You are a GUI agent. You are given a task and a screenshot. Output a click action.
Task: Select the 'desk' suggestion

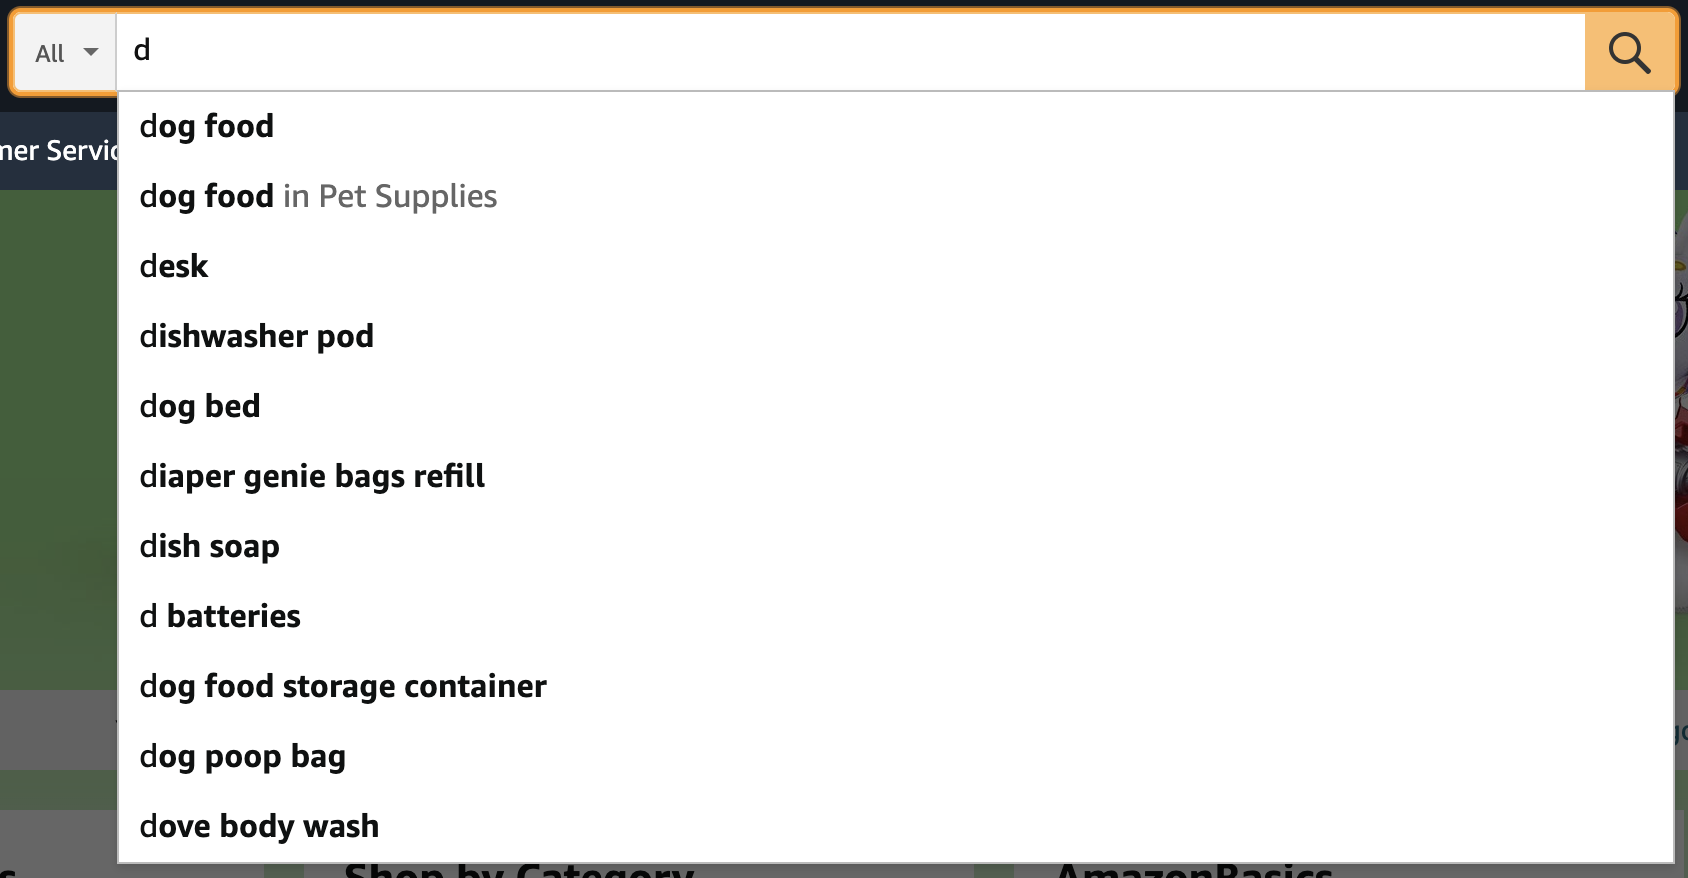pos(173,266)
